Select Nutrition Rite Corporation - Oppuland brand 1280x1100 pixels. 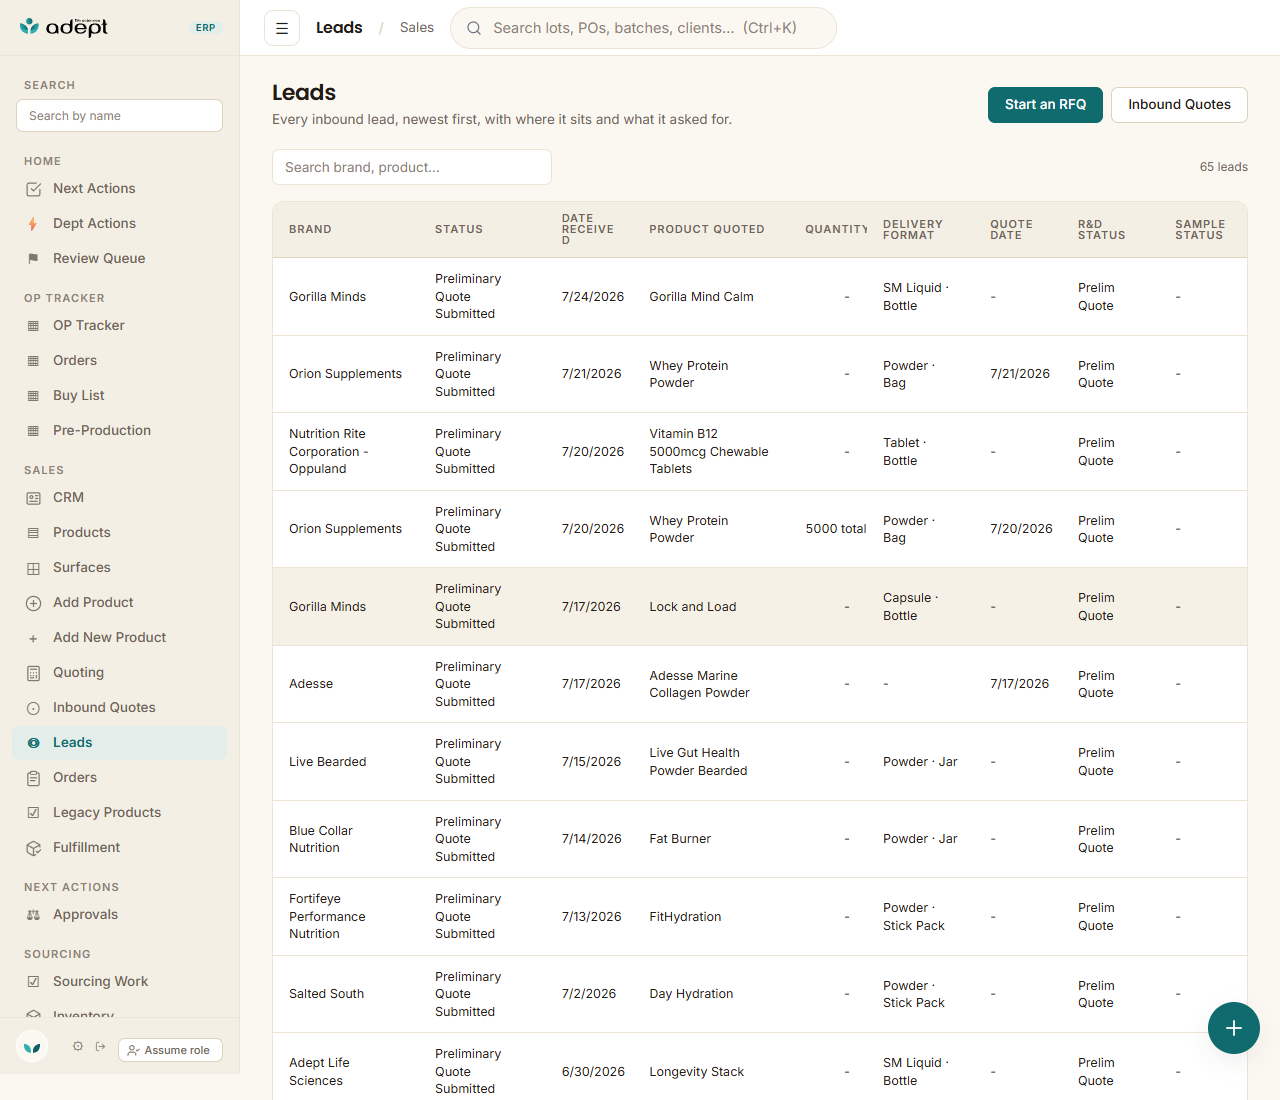pos(329,452)
